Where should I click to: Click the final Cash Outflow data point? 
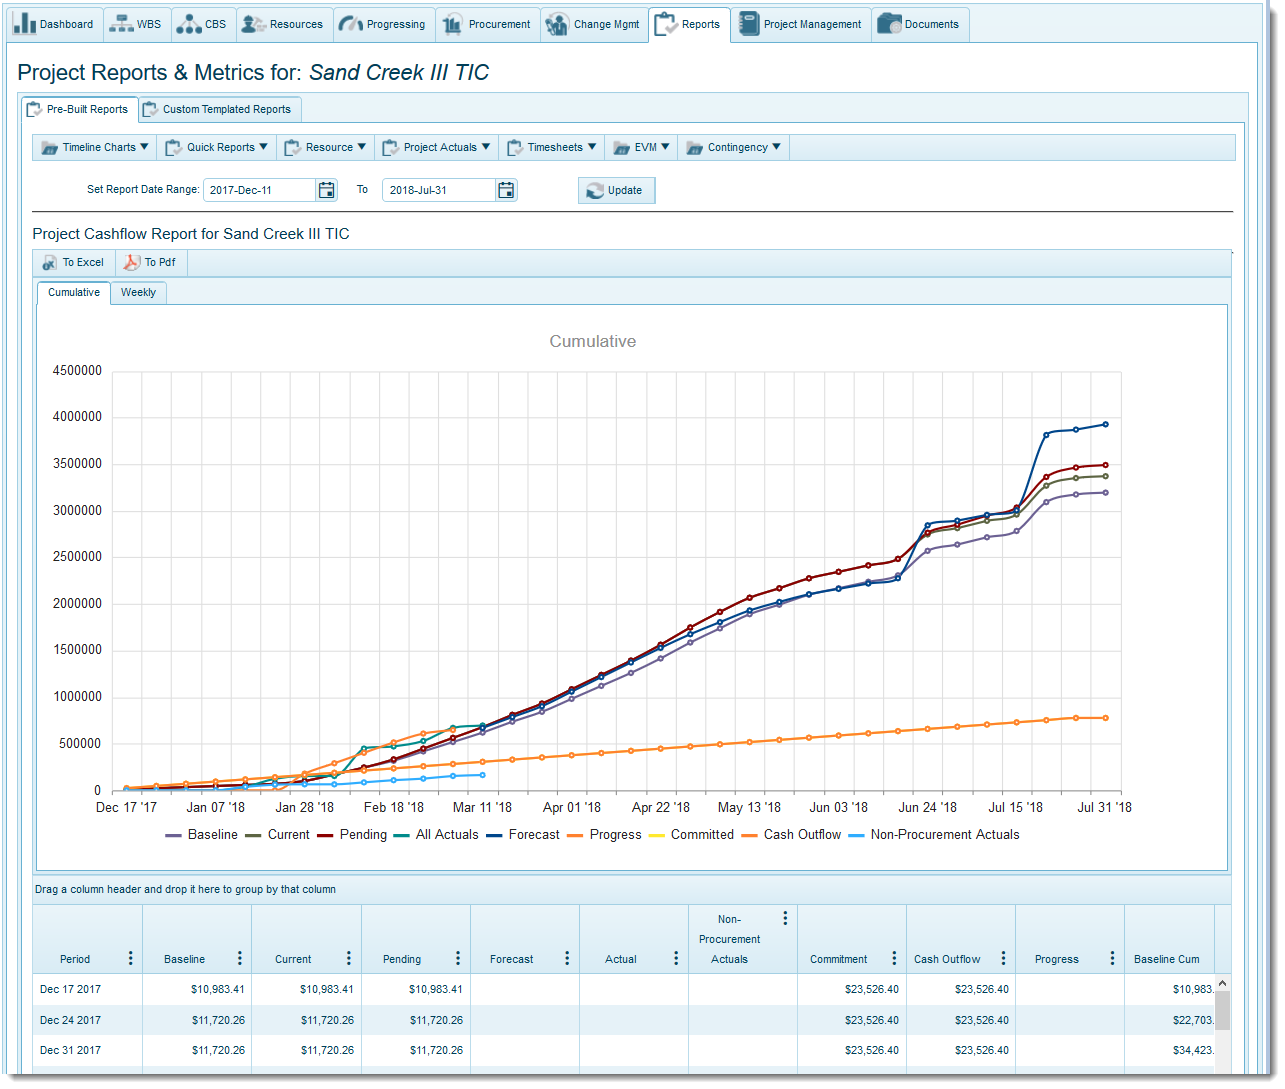point(1105,718)
